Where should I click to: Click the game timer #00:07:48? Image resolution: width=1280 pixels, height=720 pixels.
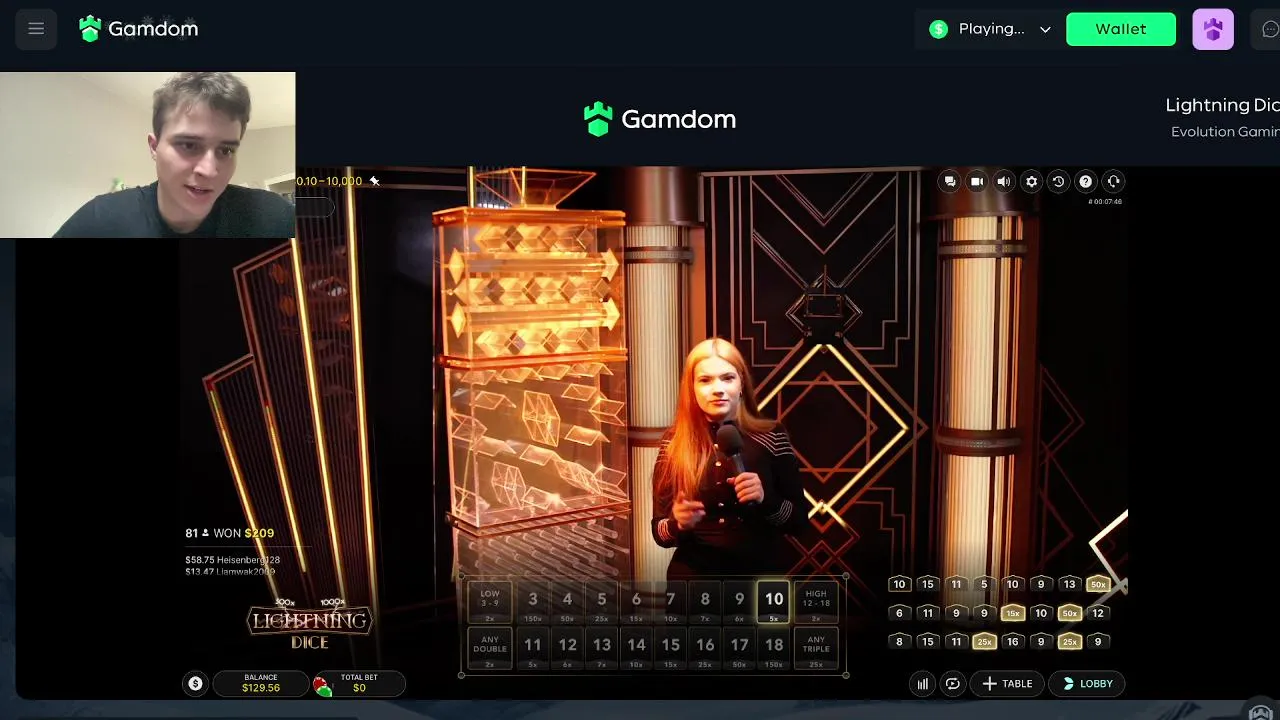tap(1105, 202)
